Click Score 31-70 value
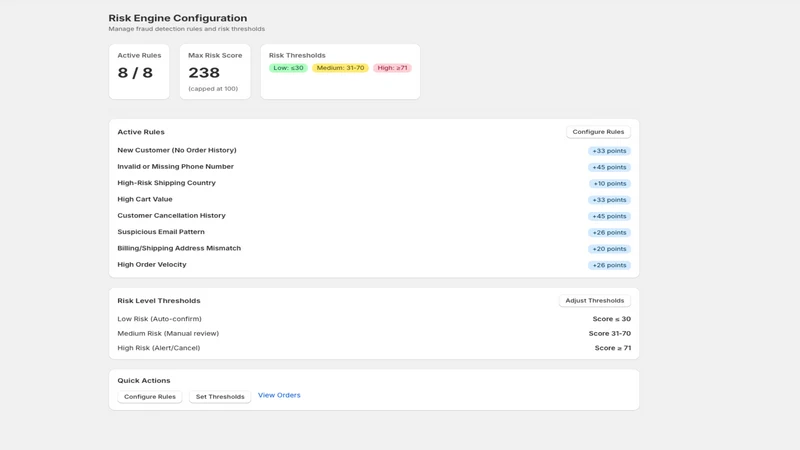Image resolution: width=800 pixels, height=450 pixels. pos(610,333)
